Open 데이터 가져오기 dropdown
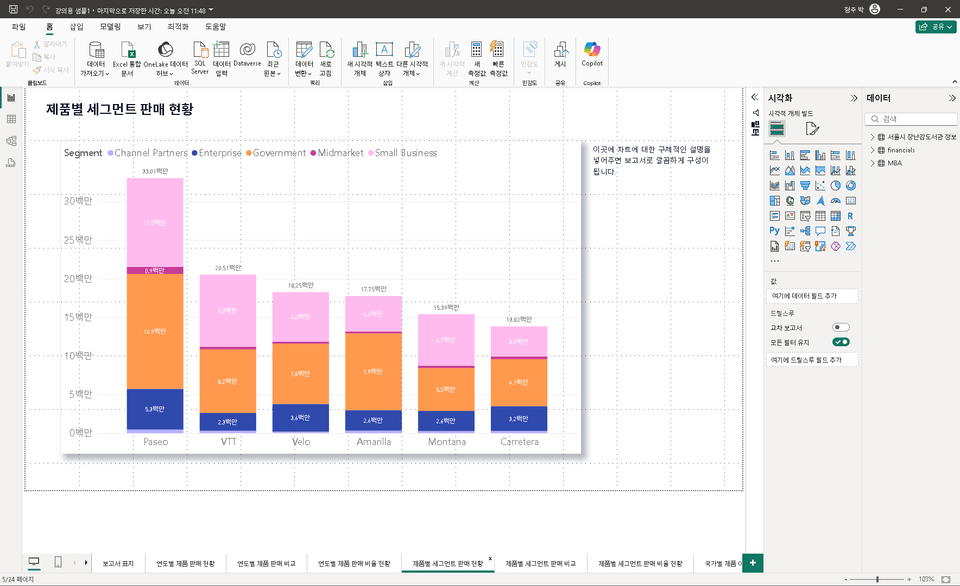 point(95,59)
